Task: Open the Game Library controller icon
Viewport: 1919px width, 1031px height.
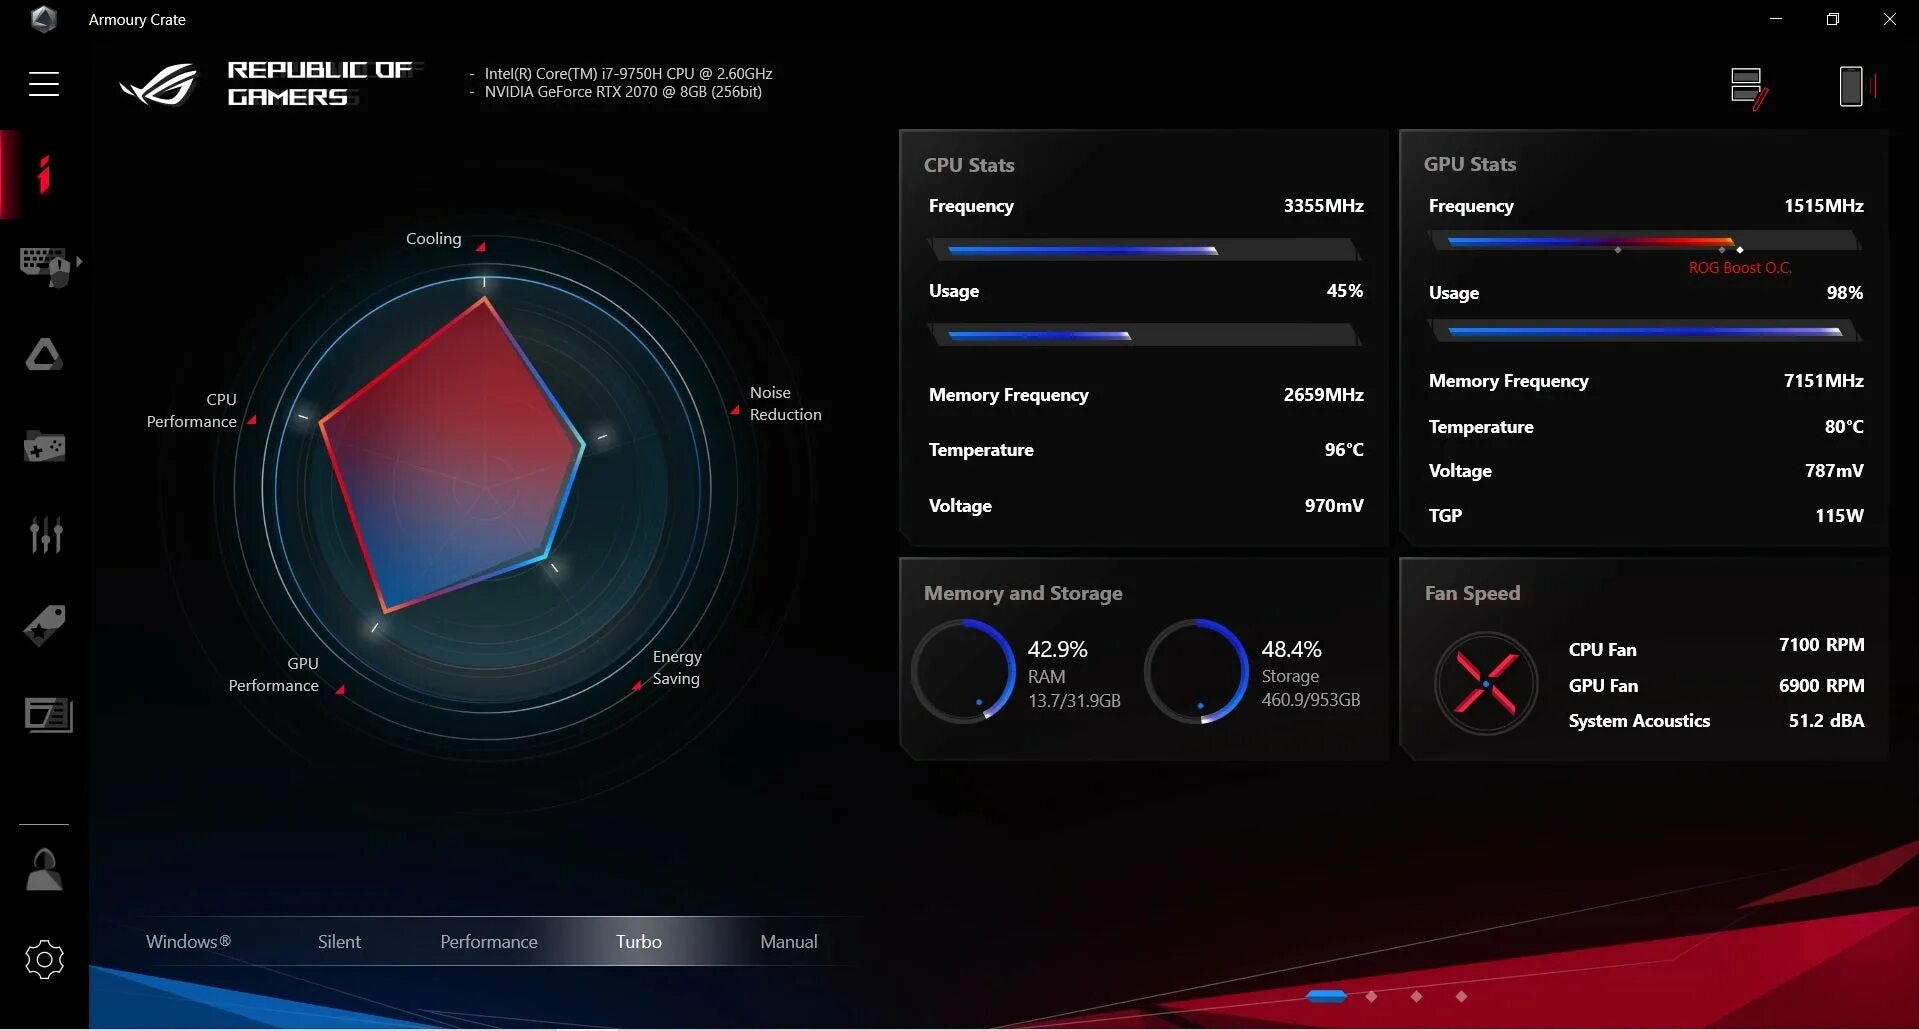Action: click(x=45, y=446)
